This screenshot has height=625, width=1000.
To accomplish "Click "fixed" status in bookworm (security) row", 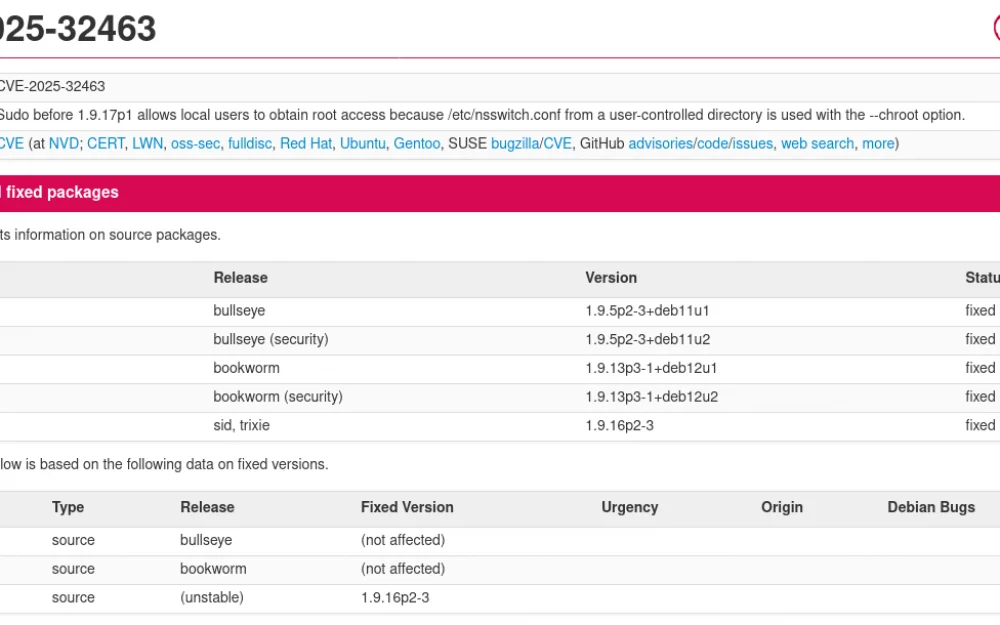I will pyautogui.click(x=980, y=397).
